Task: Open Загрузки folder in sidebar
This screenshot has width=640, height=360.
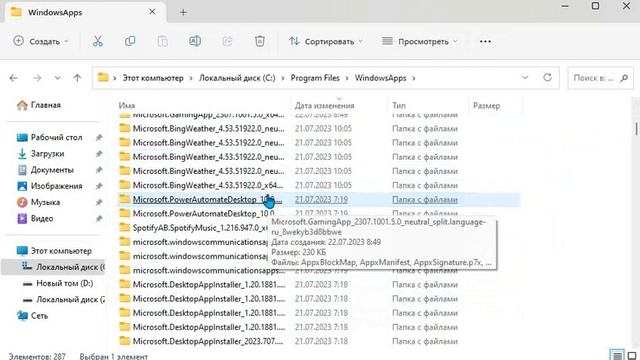Action: pyautogui.click(x=40, y=153)
